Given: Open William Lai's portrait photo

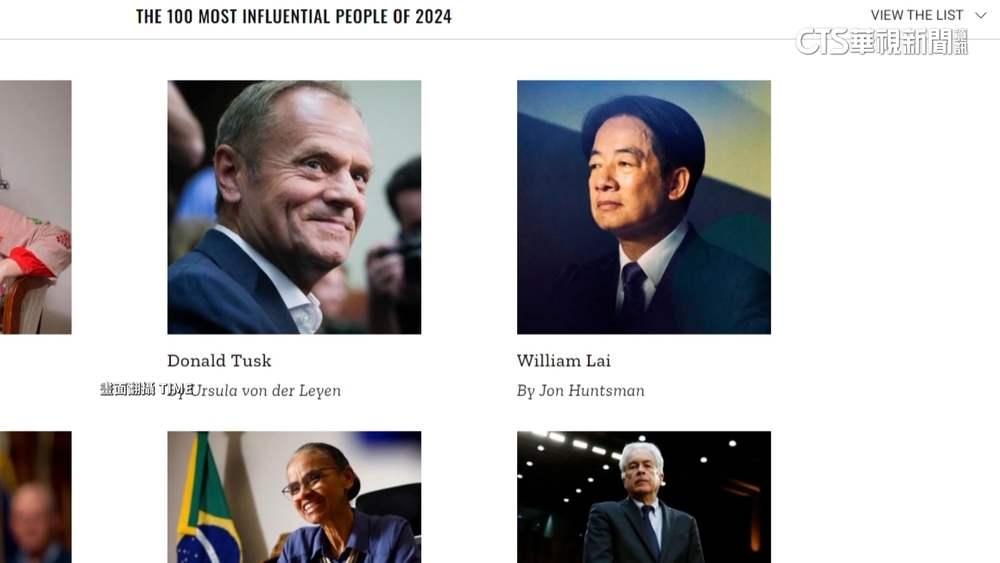Looking at the screenshot, I should (643, 207).
